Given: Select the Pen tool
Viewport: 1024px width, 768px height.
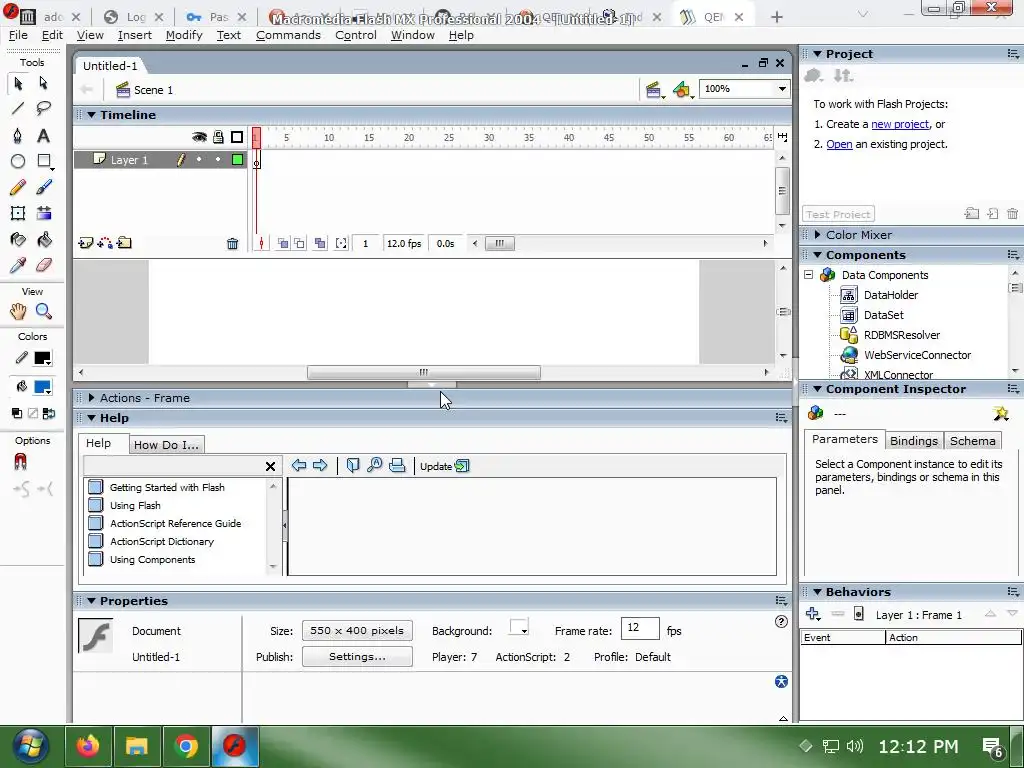Looking at the screenshot, I should [x=18, y=135].
